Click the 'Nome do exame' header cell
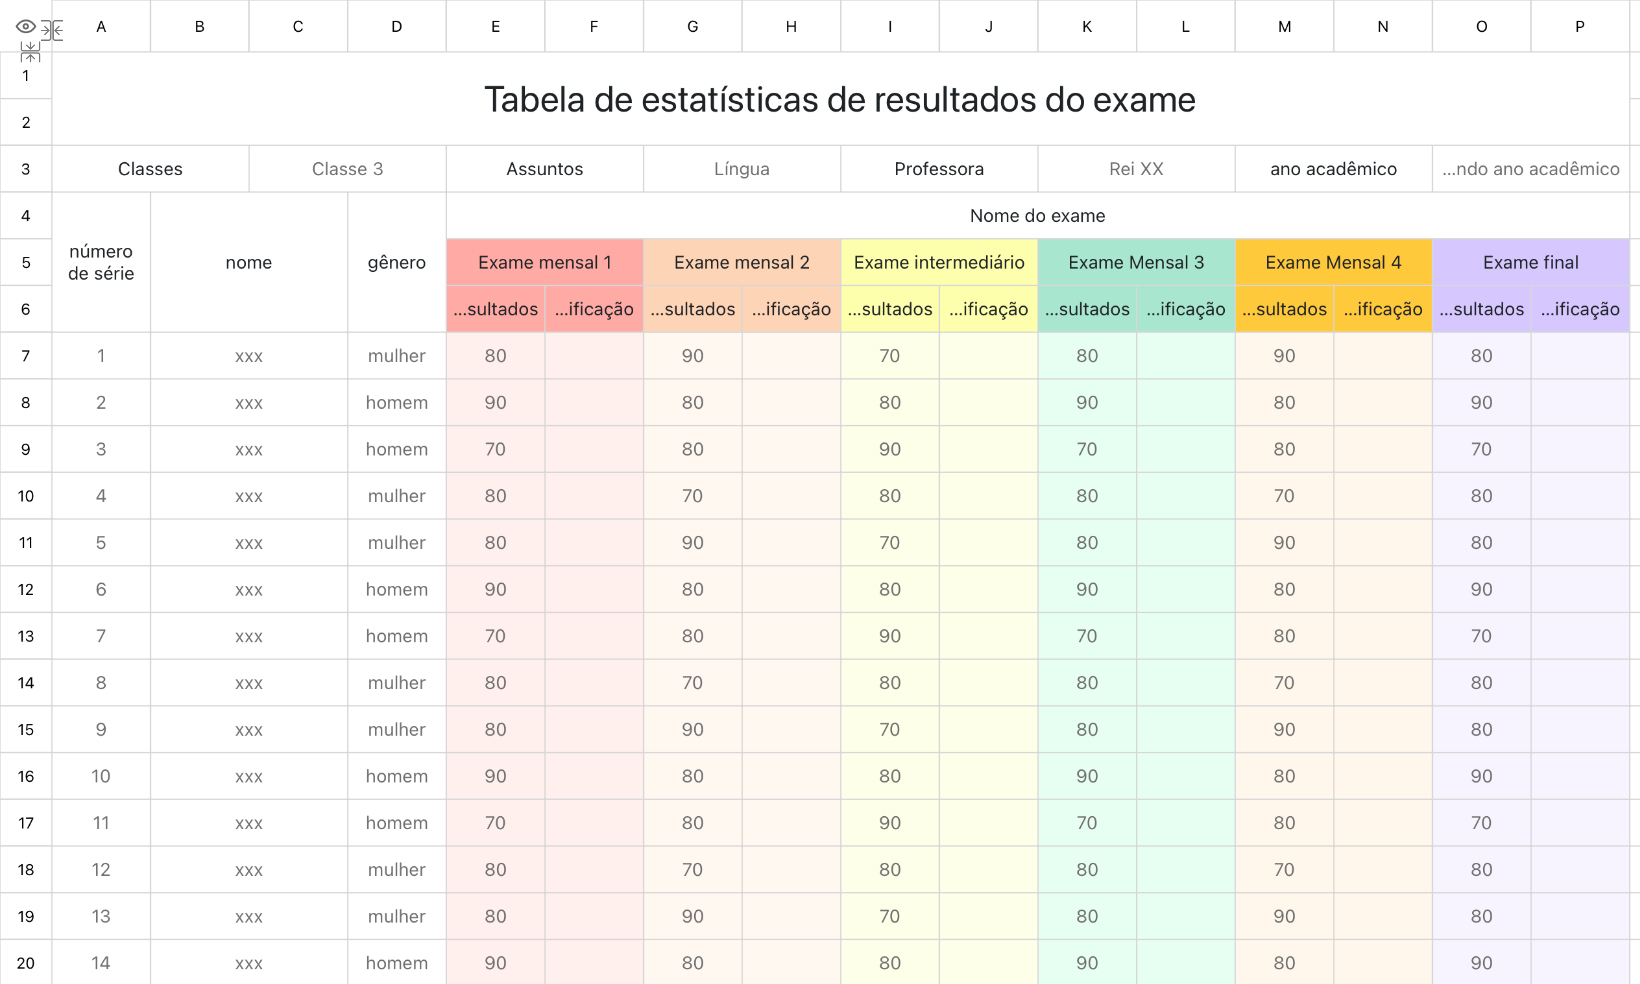Screen dimensions: 1640x984 (x=1038, y=215)
